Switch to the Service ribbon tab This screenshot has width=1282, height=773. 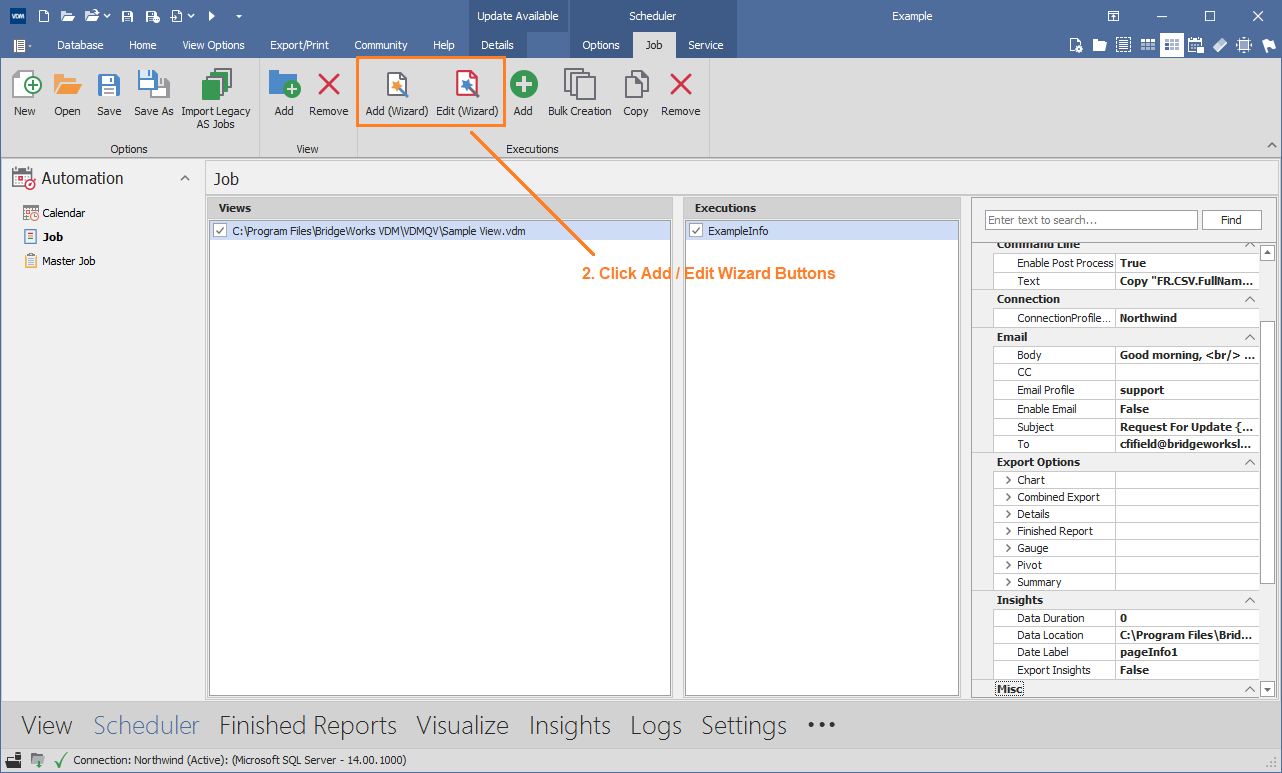coord(706,45)
